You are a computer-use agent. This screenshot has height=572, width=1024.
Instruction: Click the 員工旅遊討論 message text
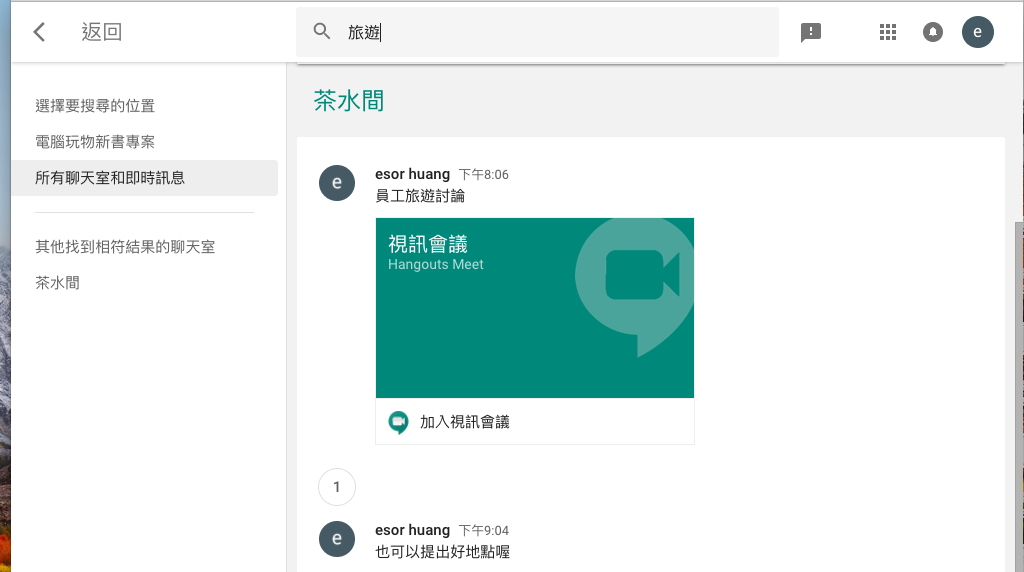[420, 196]
